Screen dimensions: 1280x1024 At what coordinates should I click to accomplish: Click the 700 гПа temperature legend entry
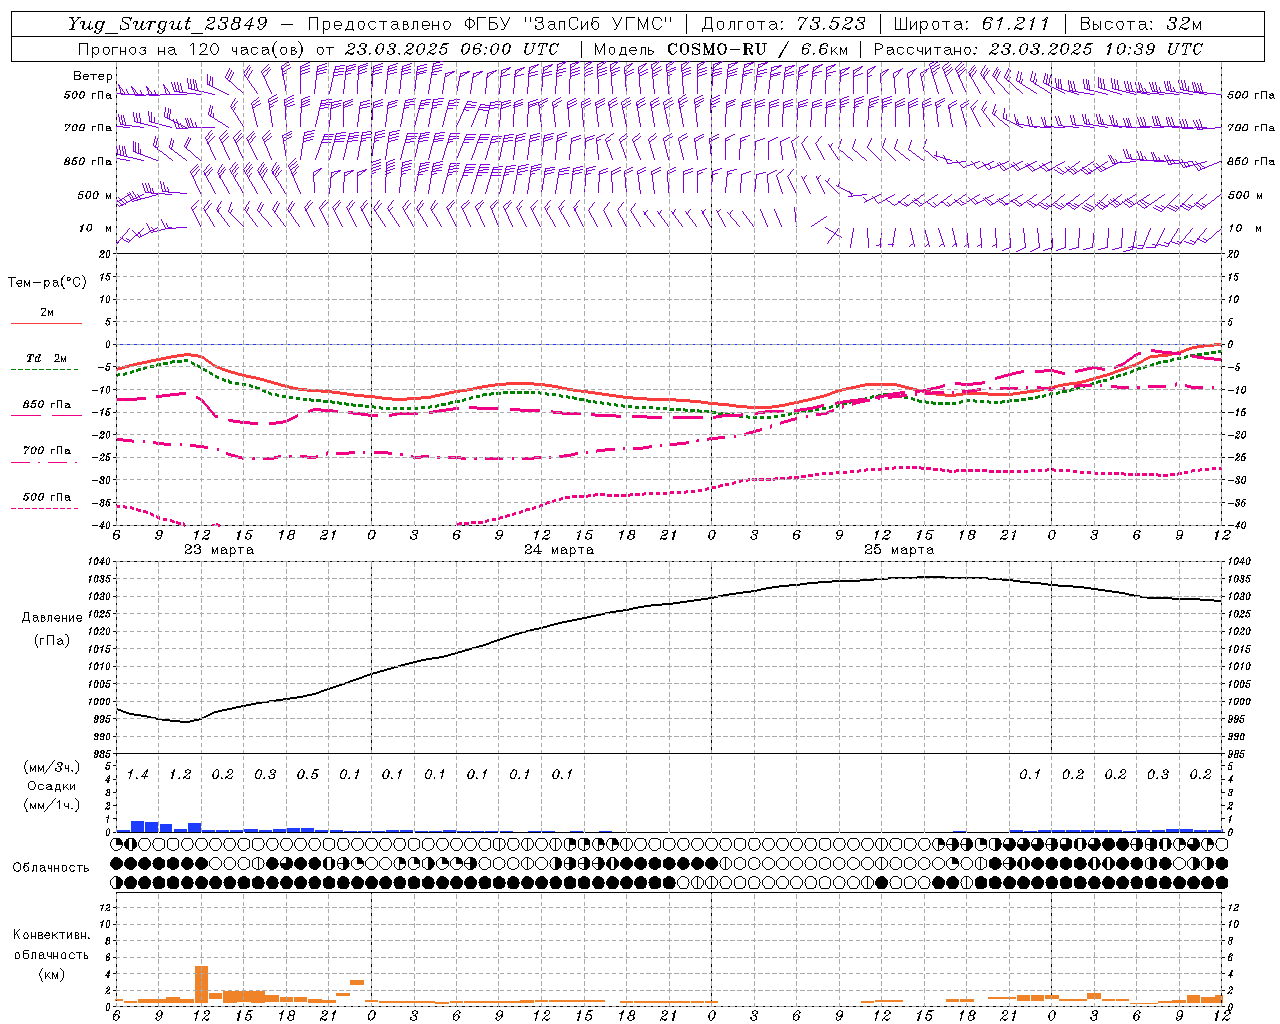click(47, 451)
